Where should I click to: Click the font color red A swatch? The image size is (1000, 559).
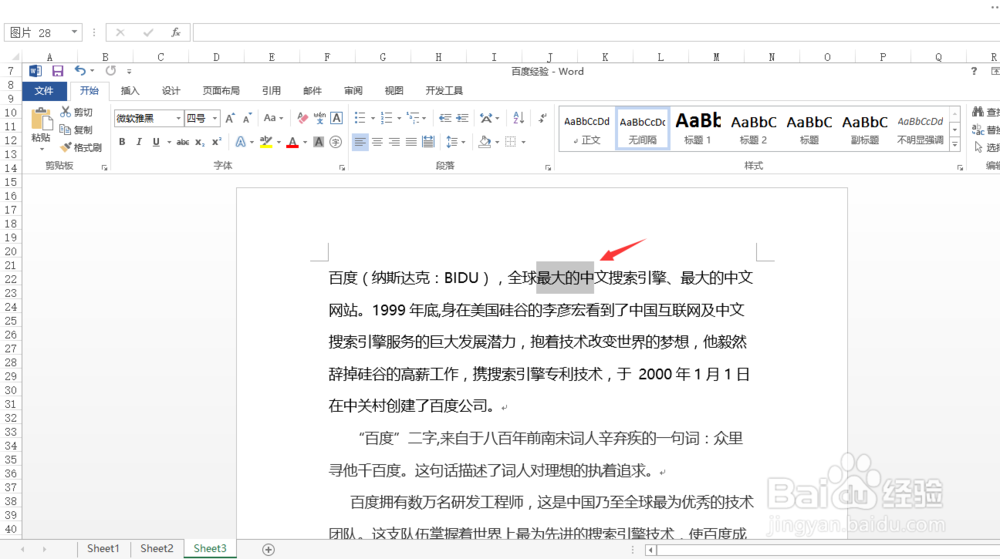293,142
